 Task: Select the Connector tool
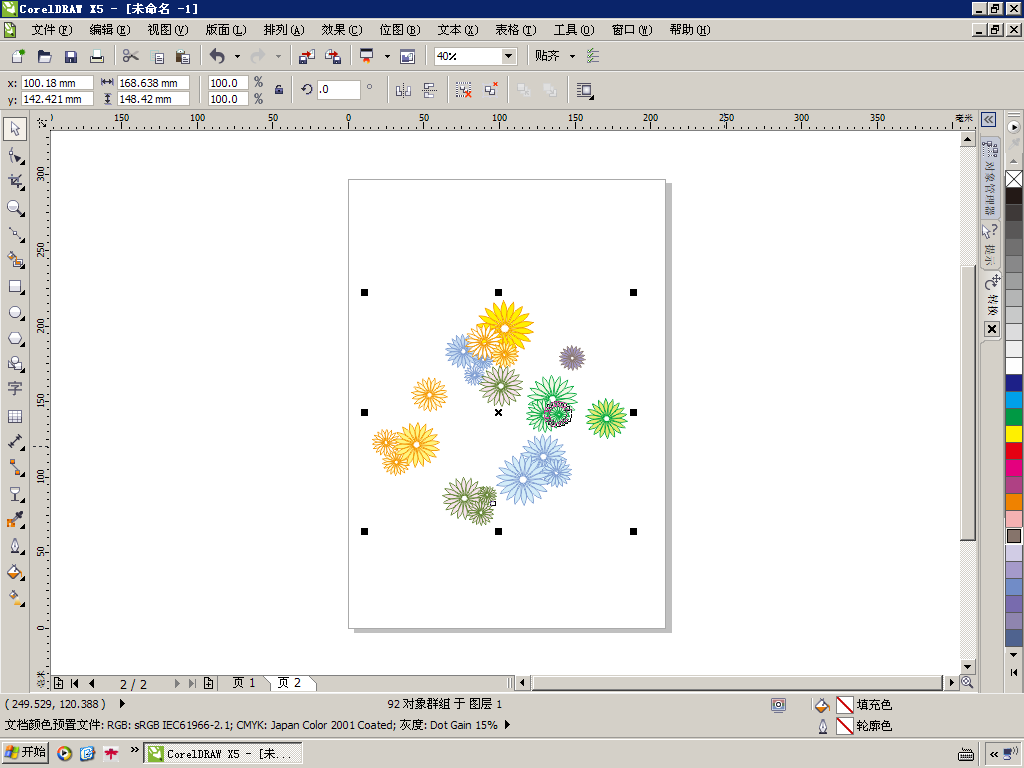click(x=15, y=468)
